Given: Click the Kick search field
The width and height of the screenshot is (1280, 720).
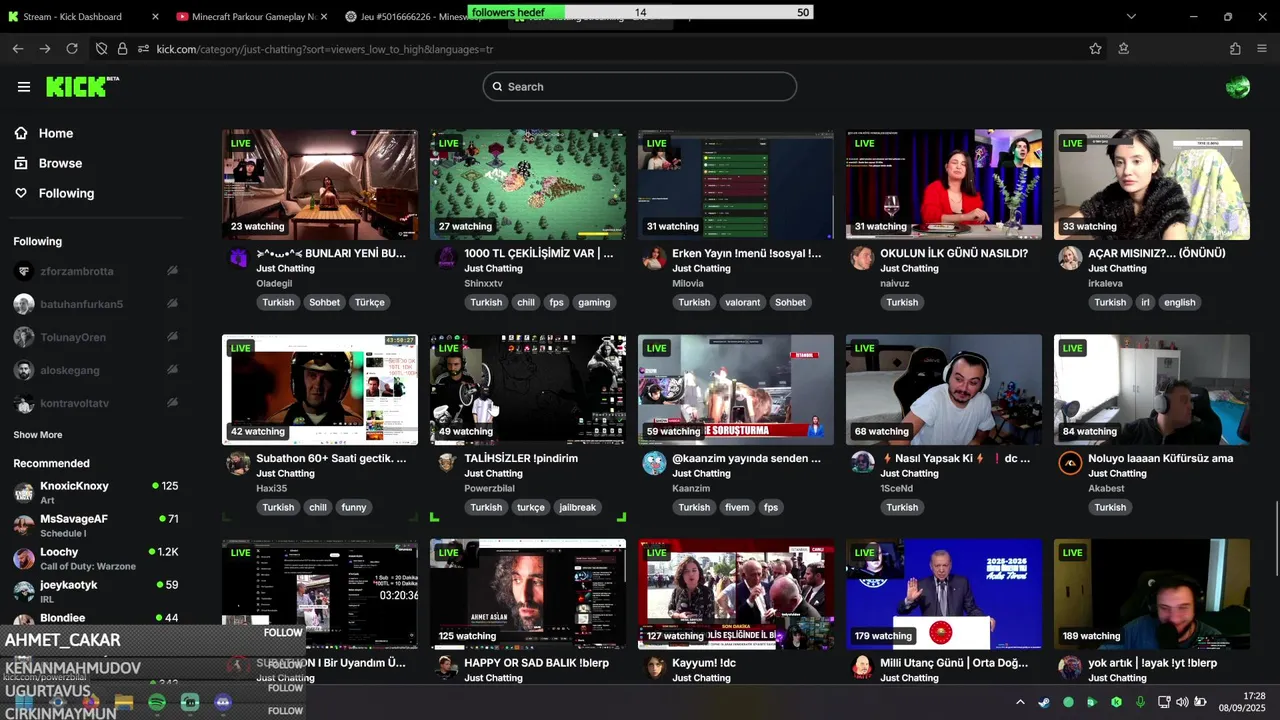Looking at the screenshot, I should pos(640,87).
